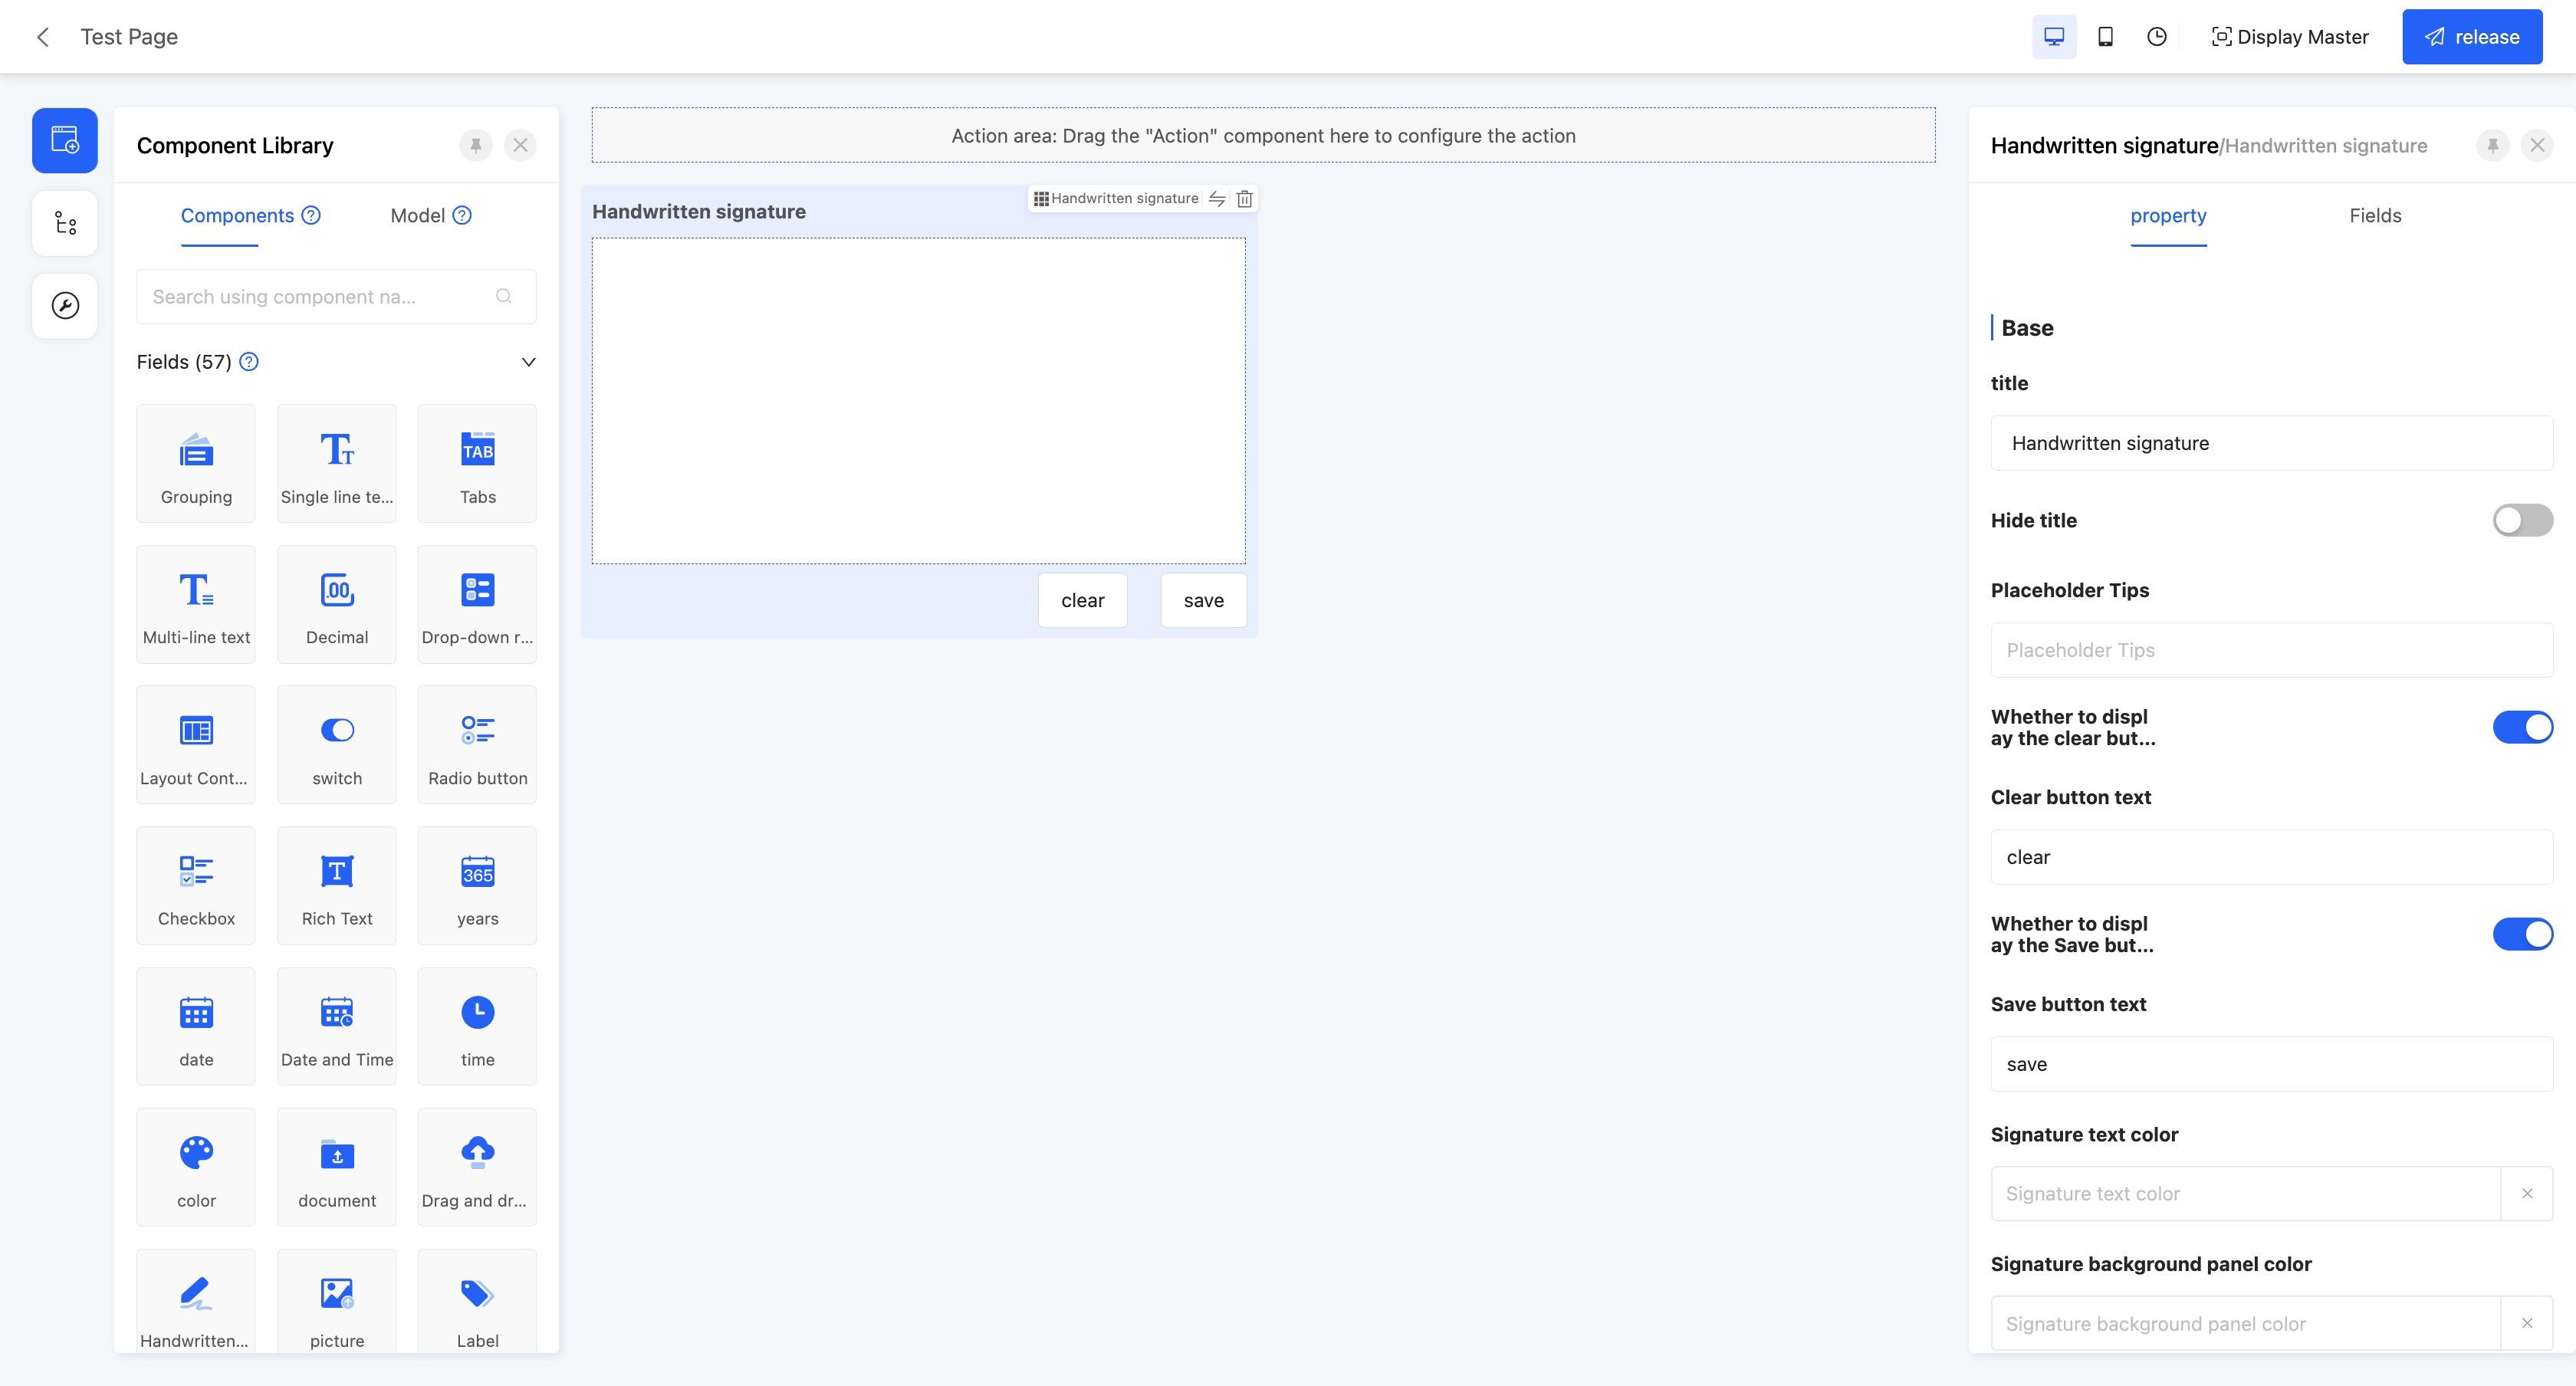The height and width of the screenshot is (1386, 2576).
Task: Clear the Signature text color field
Action: coord(2527,1193)
